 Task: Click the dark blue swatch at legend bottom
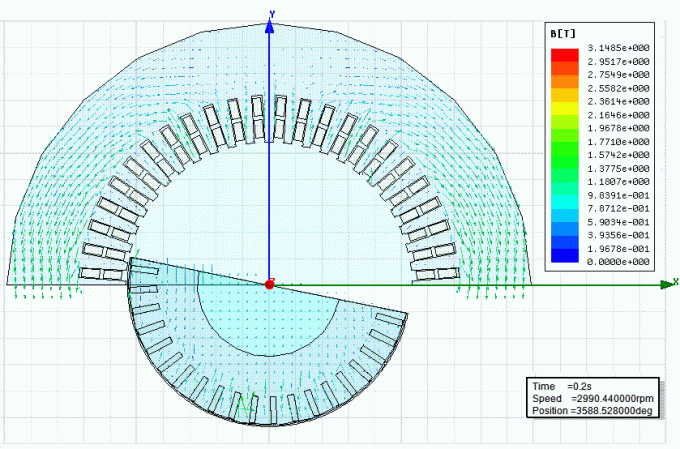coord(565,260)
